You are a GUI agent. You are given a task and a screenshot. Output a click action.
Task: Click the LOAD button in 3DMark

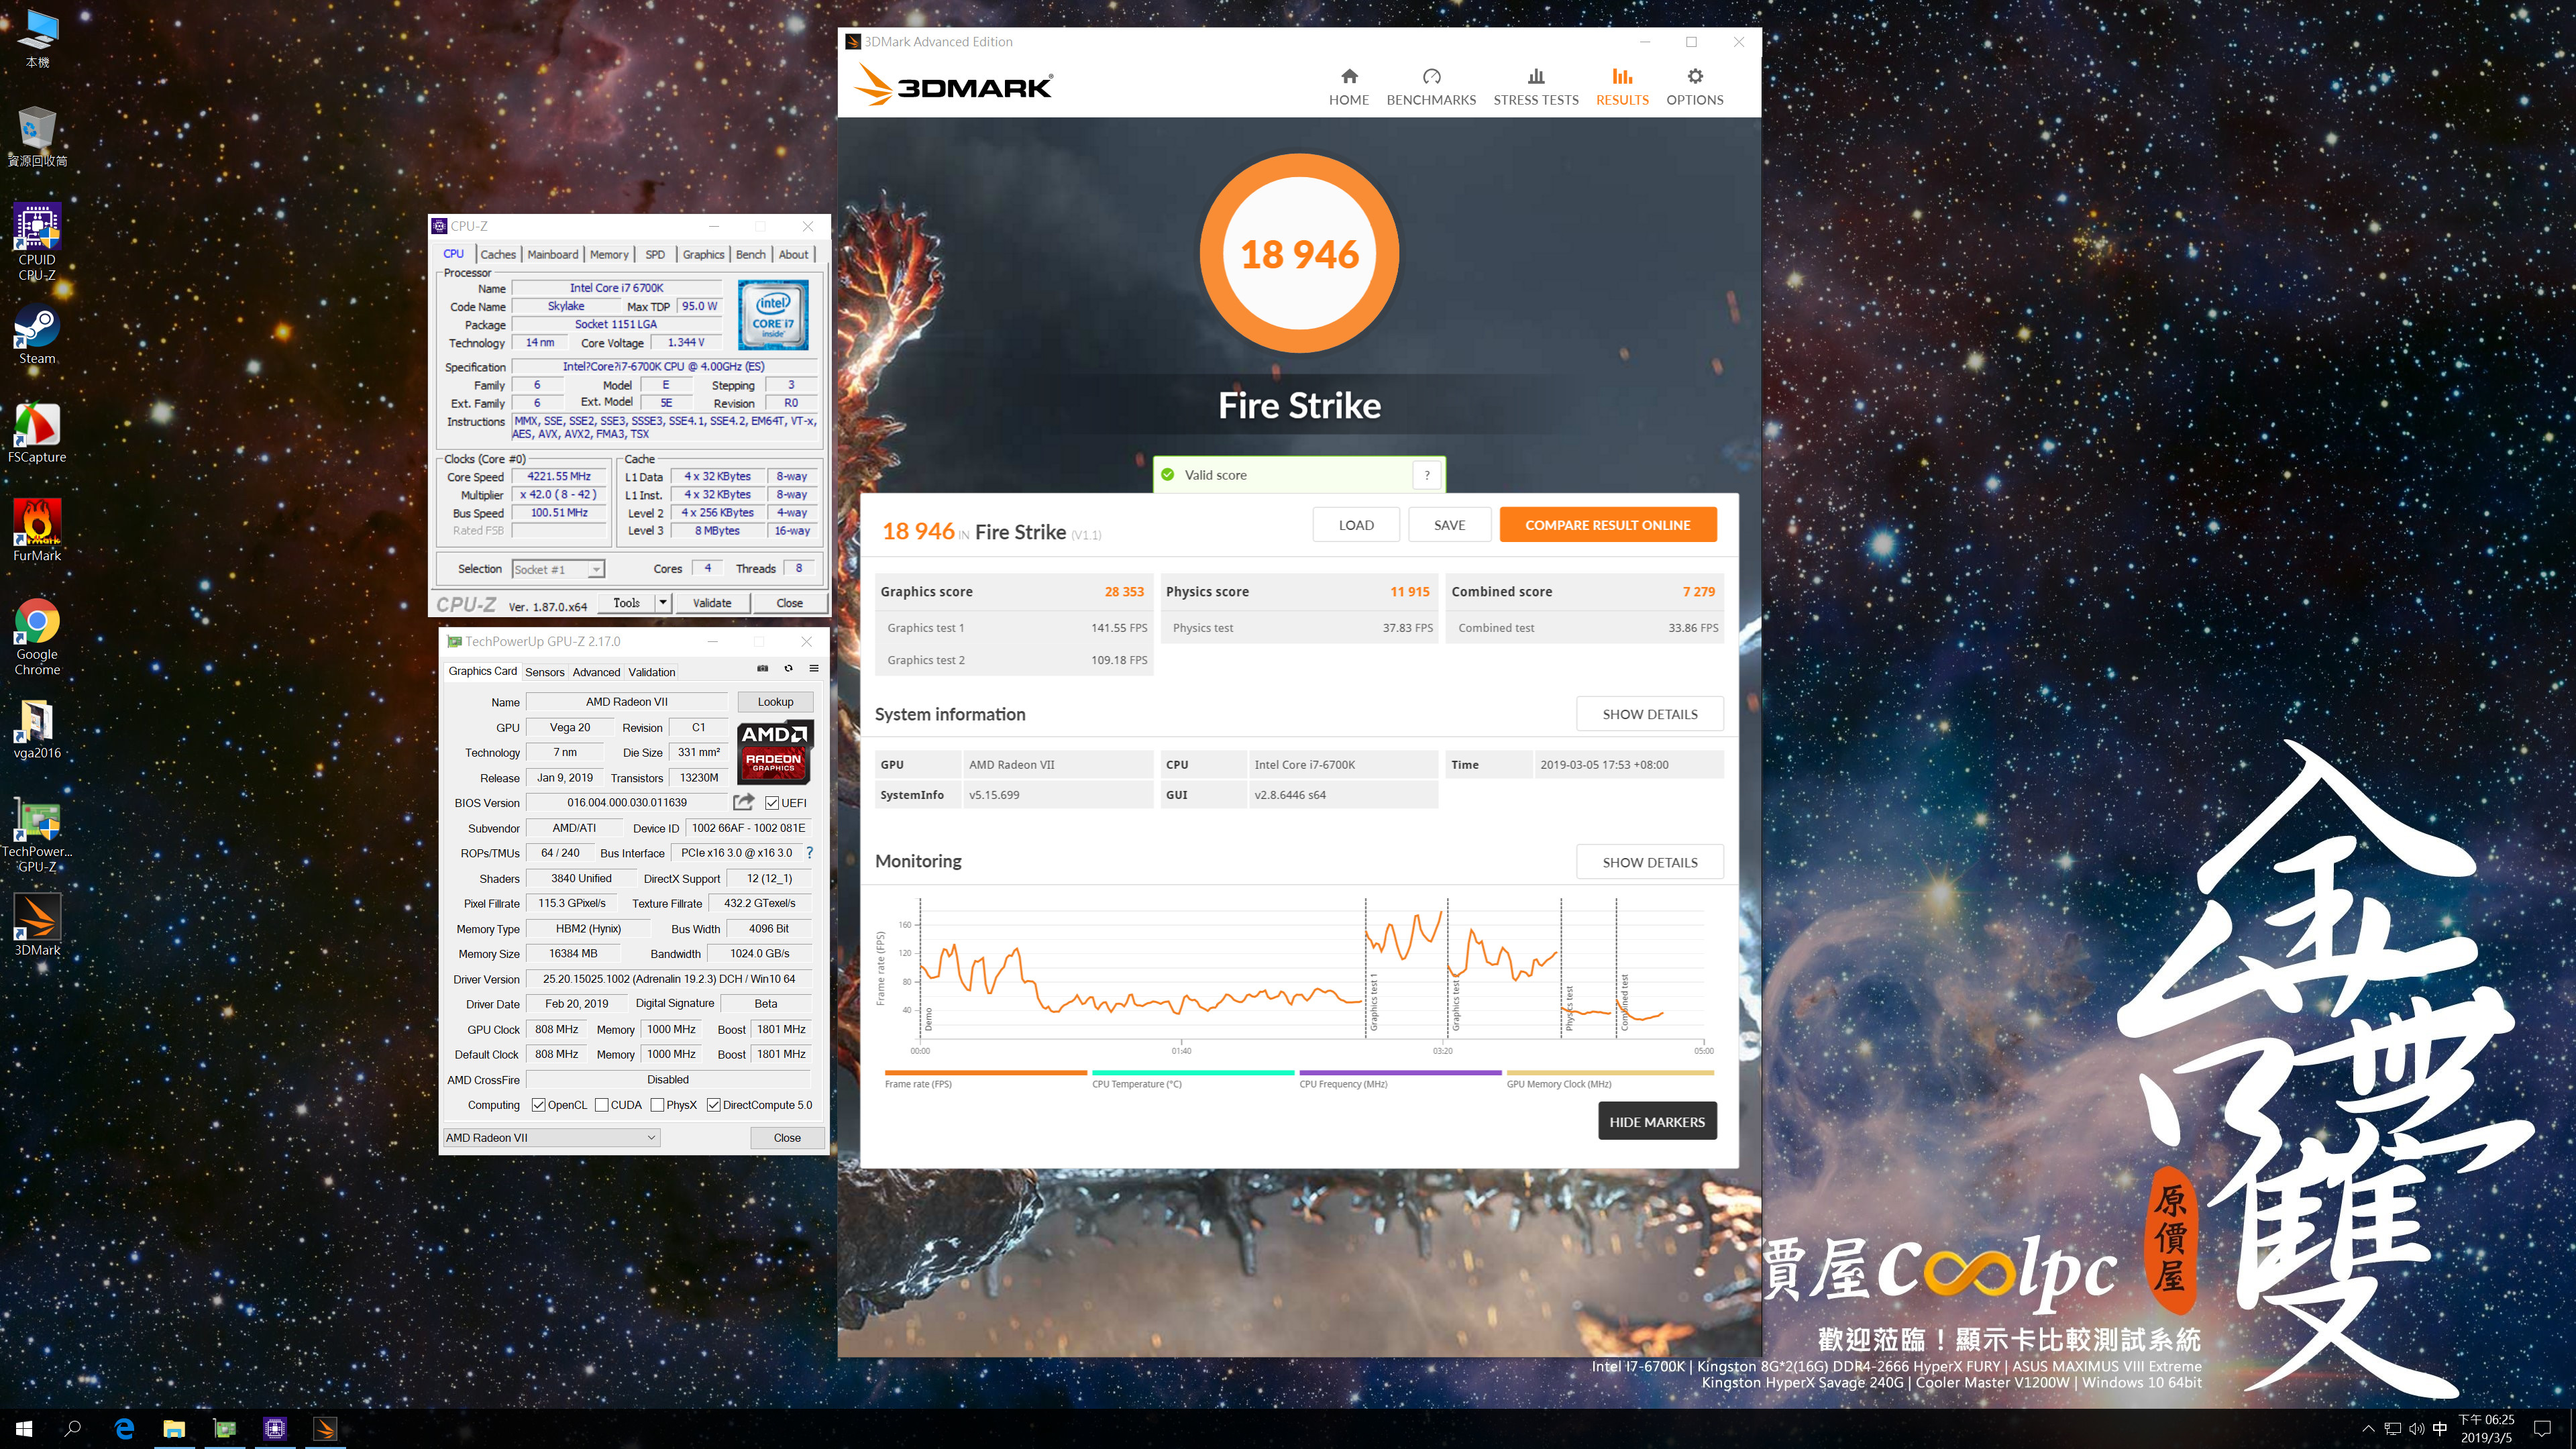click(1356, 525)
